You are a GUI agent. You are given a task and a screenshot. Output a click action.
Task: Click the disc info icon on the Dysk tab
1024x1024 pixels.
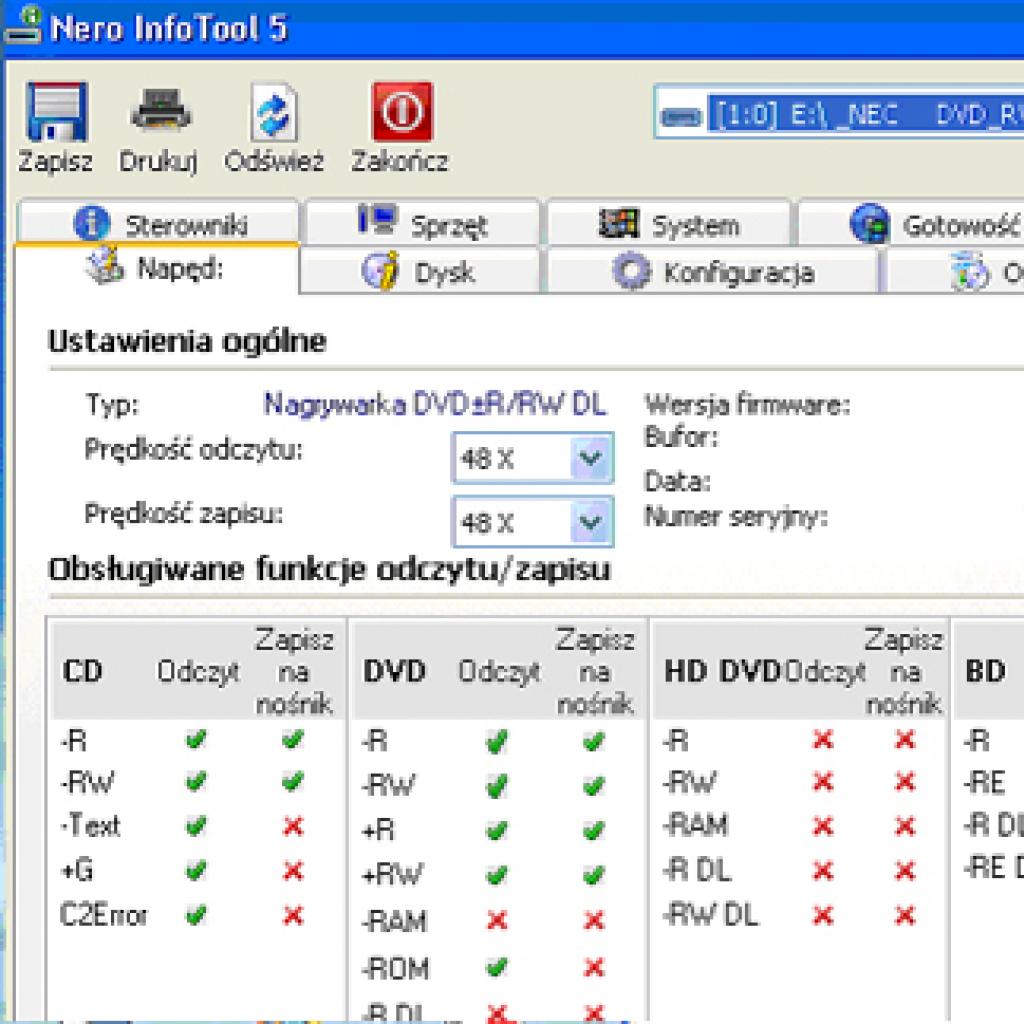[380, 270]
